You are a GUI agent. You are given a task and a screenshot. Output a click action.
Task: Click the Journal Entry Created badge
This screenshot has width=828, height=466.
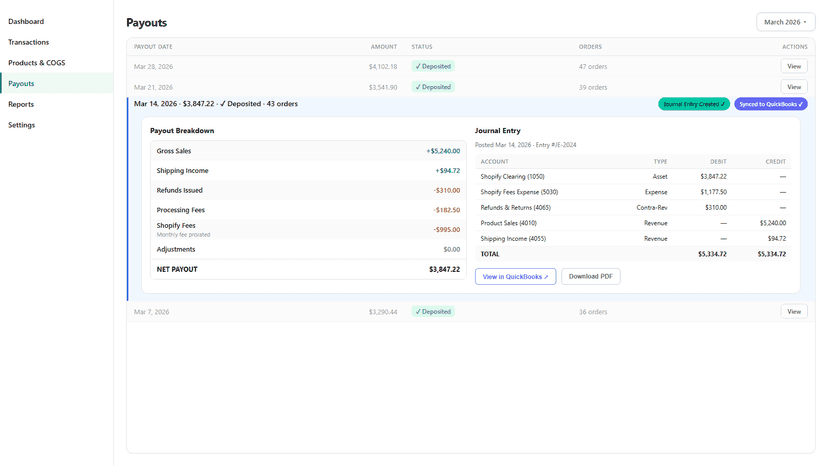click(x=694, y=104)
